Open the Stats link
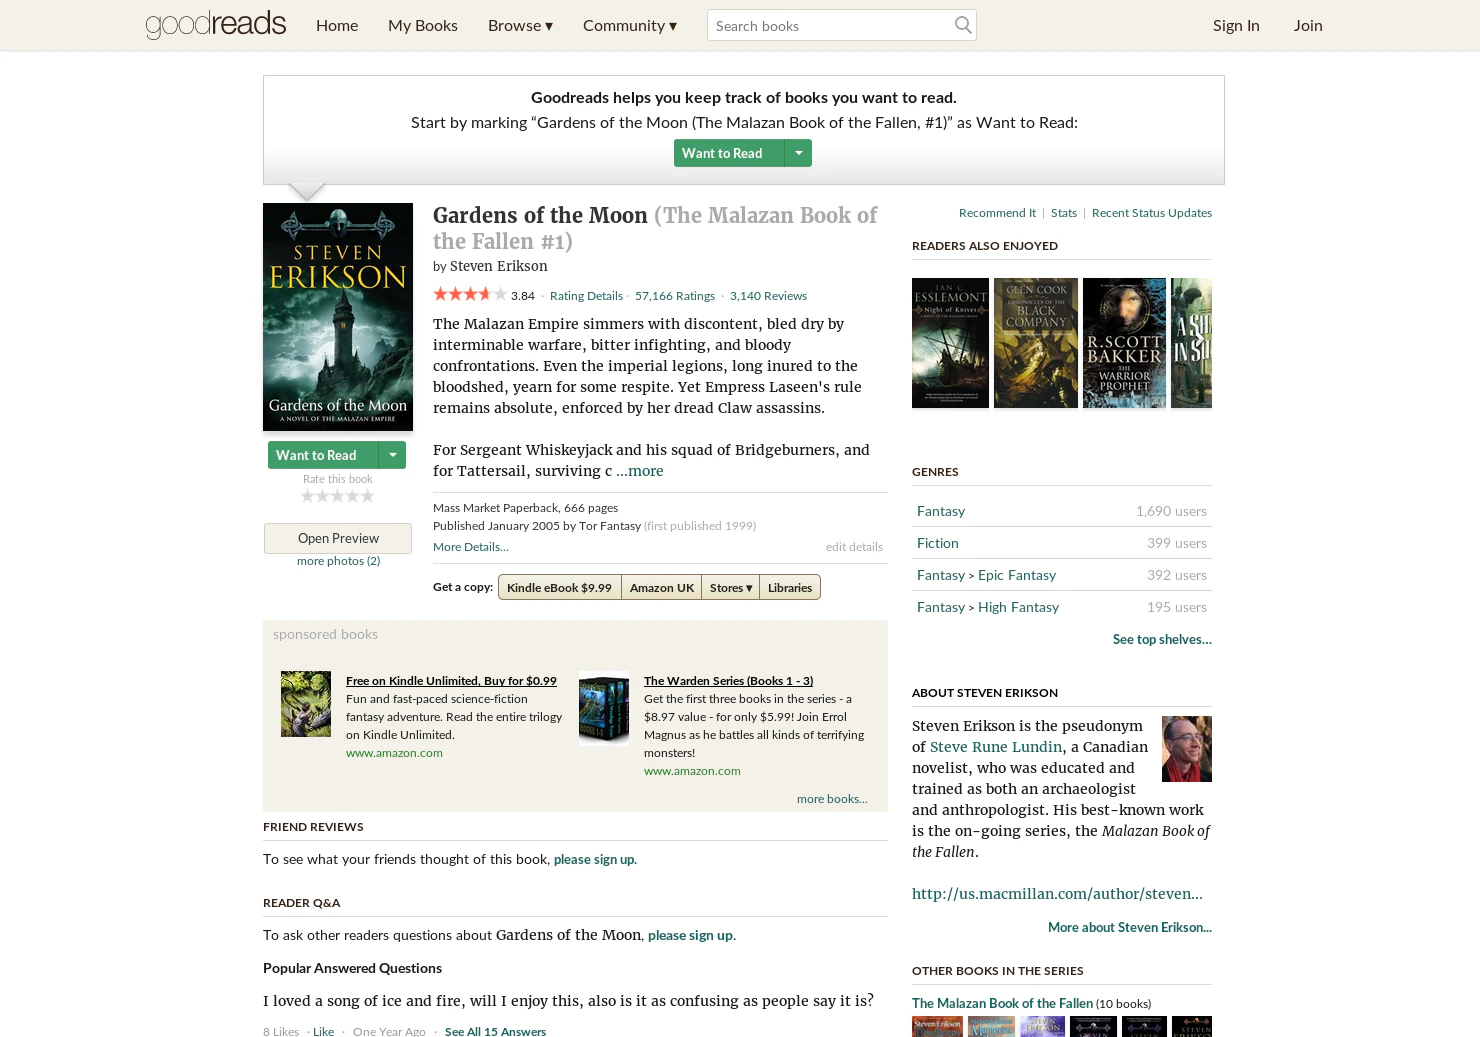This screenshot has width=1480, height=1037. 1064,213
